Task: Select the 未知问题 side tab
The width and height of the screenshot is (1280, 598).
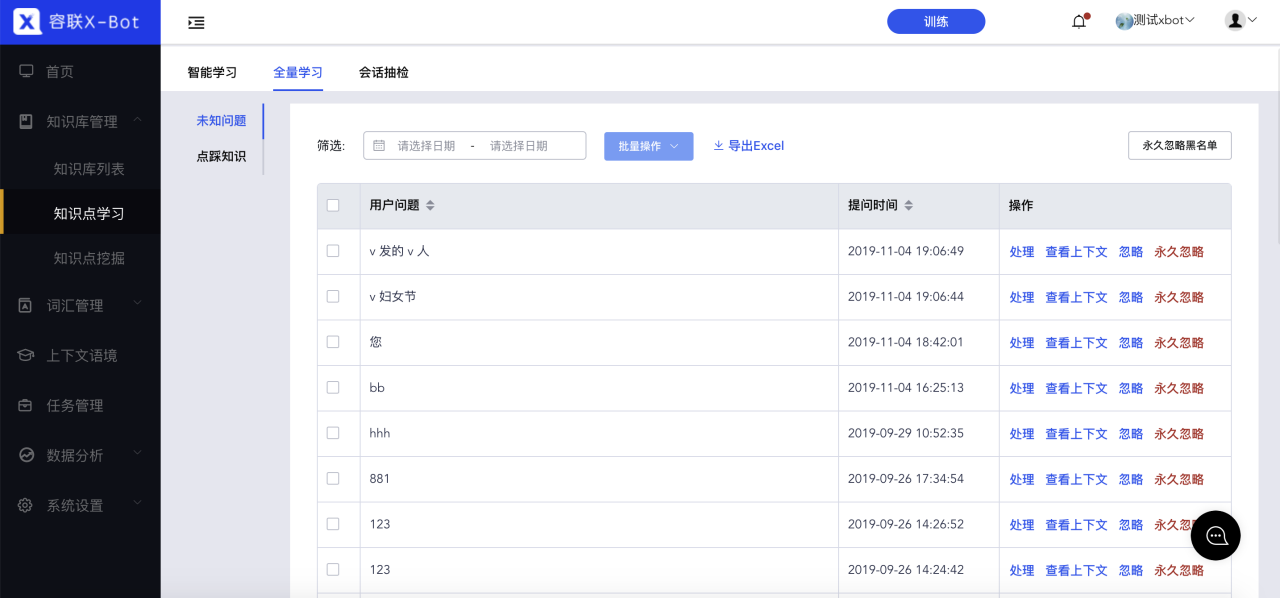Action: pos(221,121)
